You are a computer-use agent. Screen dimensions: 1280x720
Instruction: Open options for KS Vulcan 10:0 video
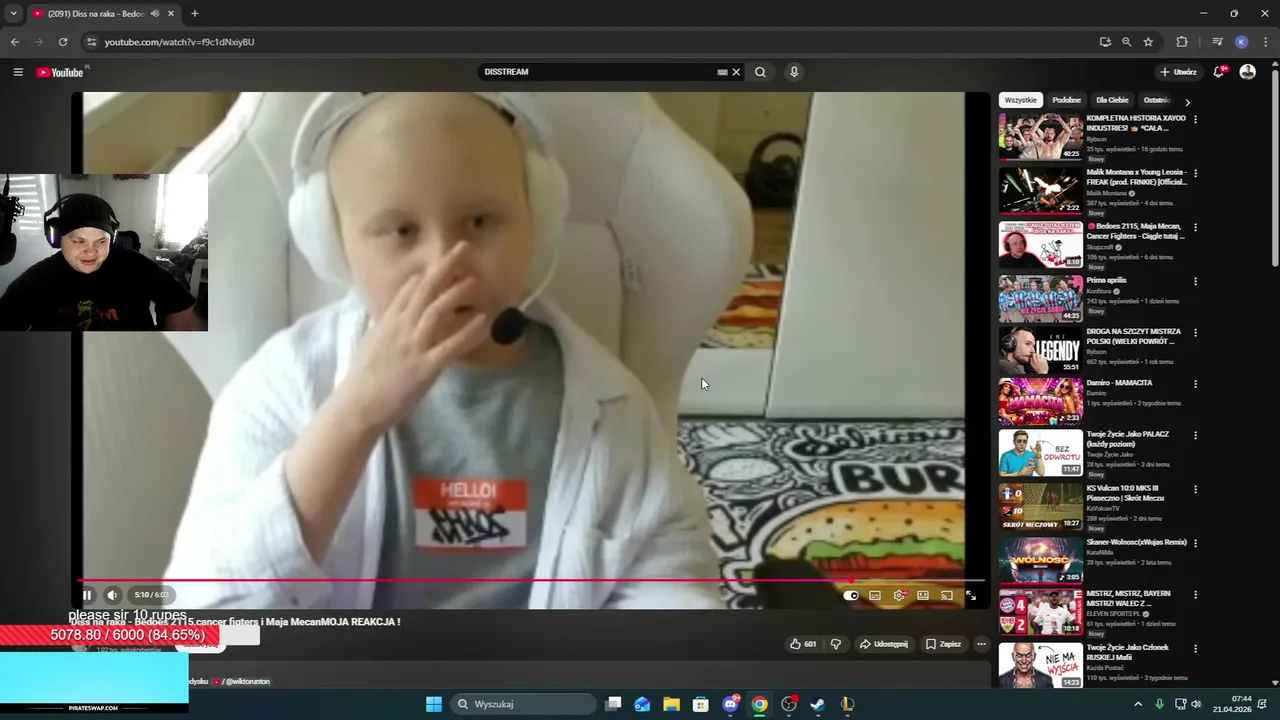click(x=1195, y=490)
